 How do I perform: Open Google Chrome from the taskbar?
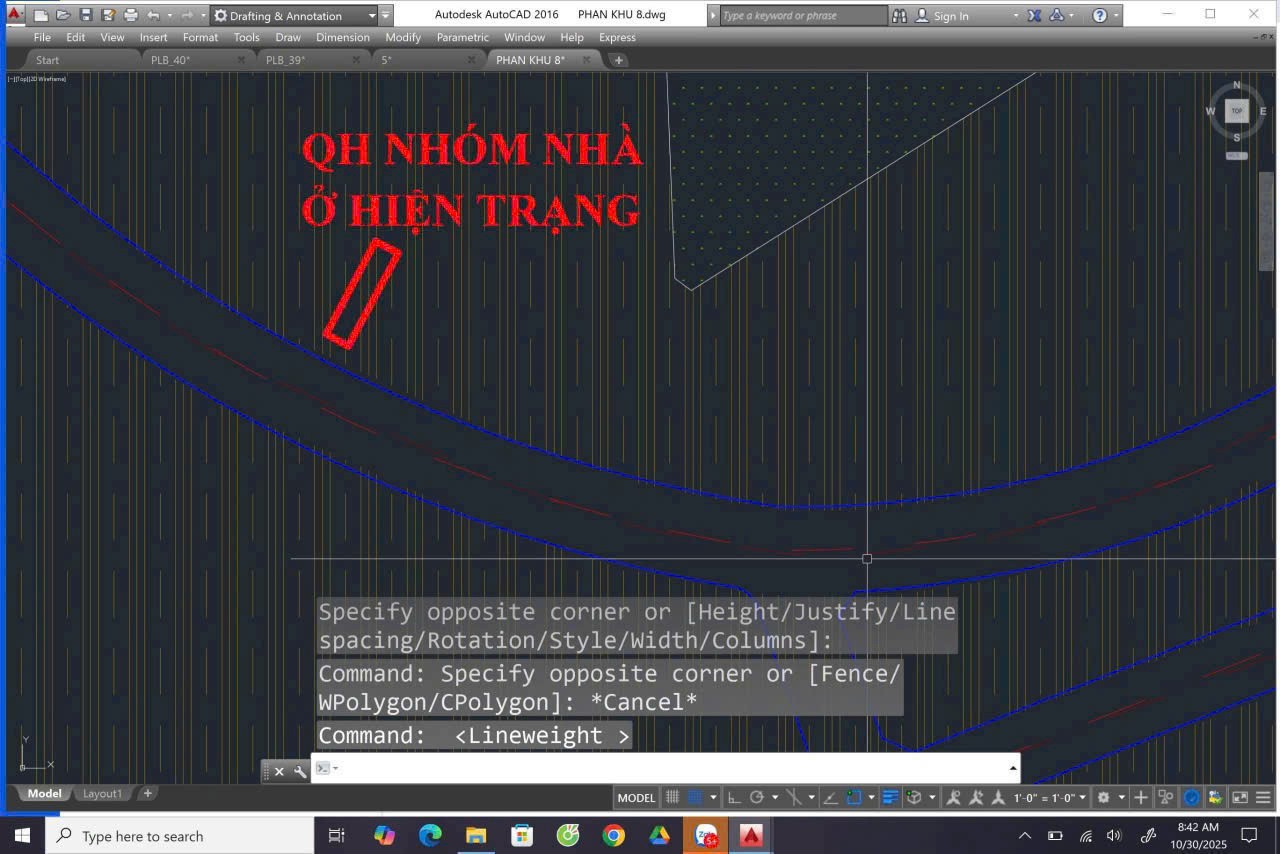point(613,835)
